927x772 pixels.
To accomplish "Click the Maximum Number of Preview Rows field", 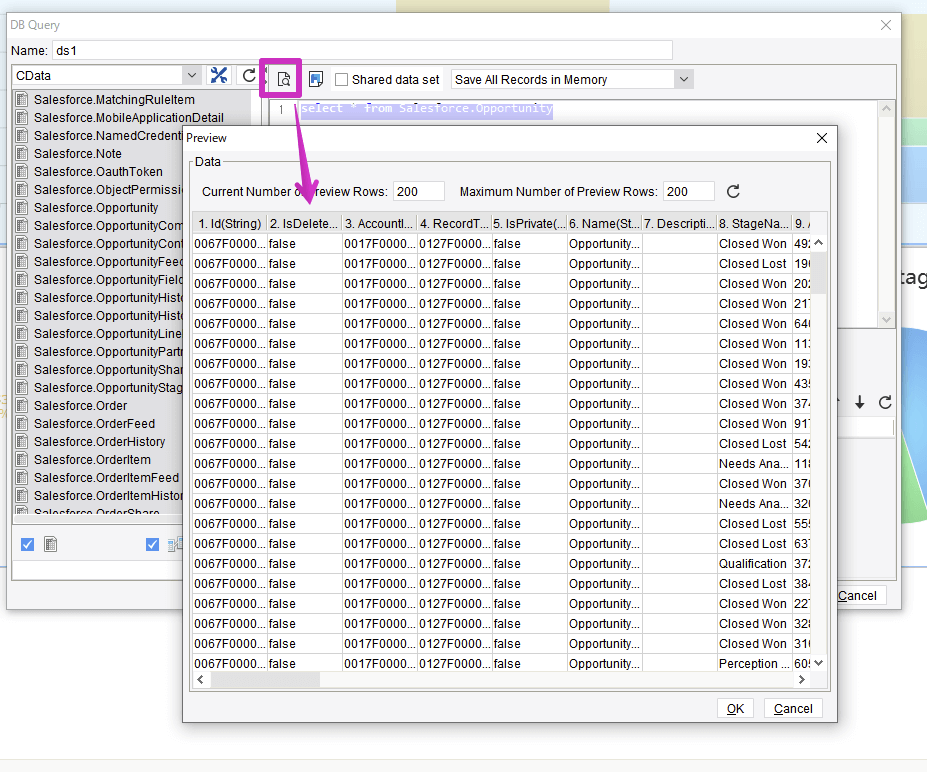I will [x=688, y=192].
